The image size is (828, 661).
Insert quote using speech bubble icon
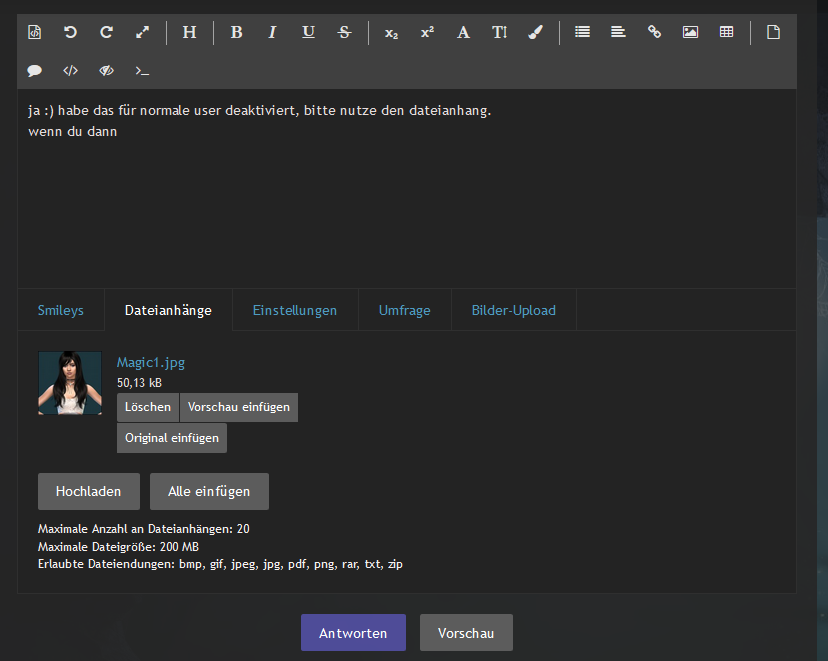[34, 71]
